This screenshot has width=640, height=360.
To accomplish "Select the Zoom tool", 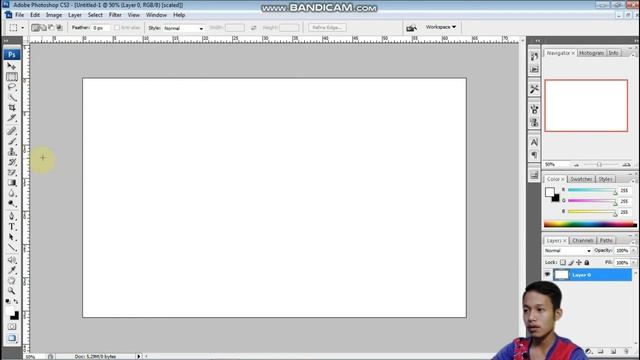I will click(x=11, y=291).
